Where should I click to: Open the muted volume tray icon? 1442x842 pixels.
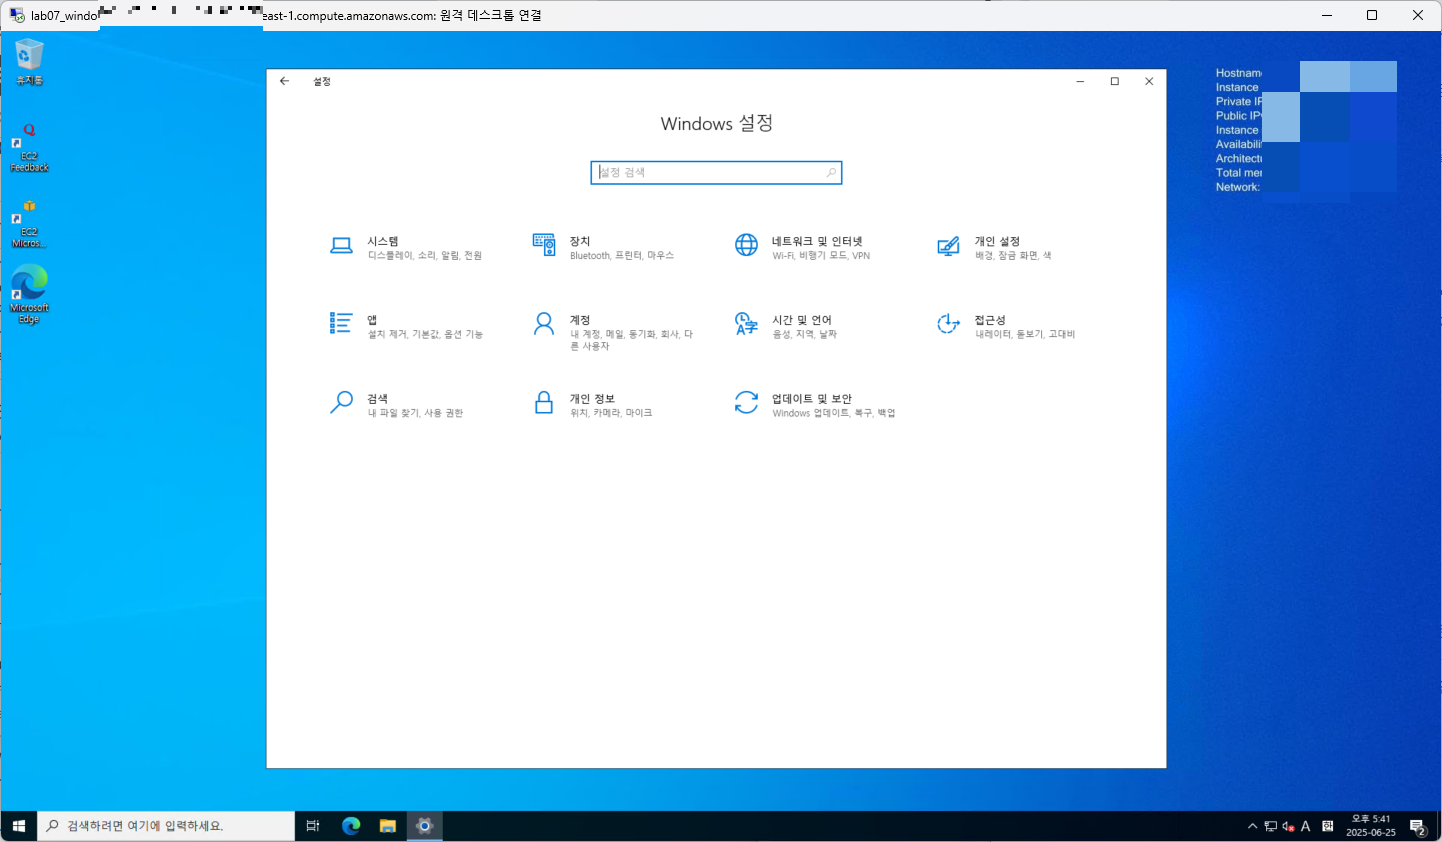point(1288,826)
